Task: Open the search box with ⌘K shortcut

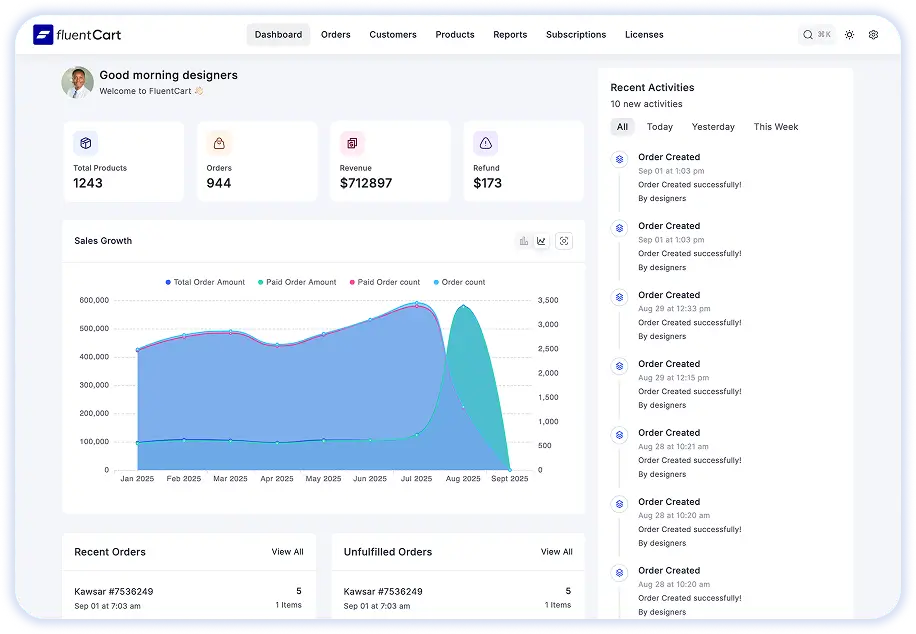Action: (x=817, y=35)
